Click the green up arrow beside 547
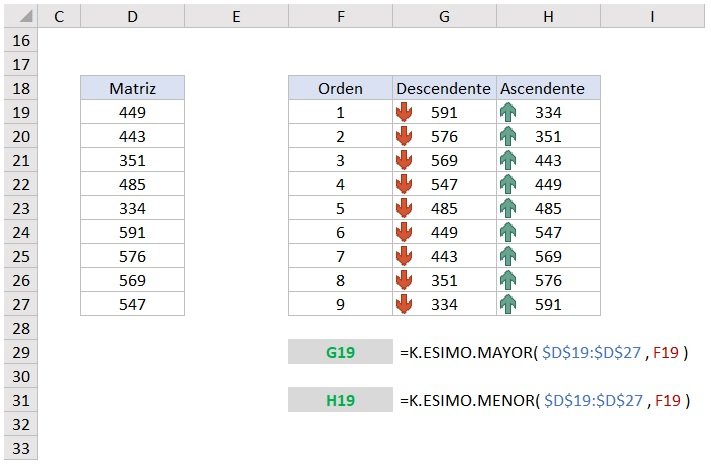The width and height of the screenshot is (711, 466). [508, 232]
